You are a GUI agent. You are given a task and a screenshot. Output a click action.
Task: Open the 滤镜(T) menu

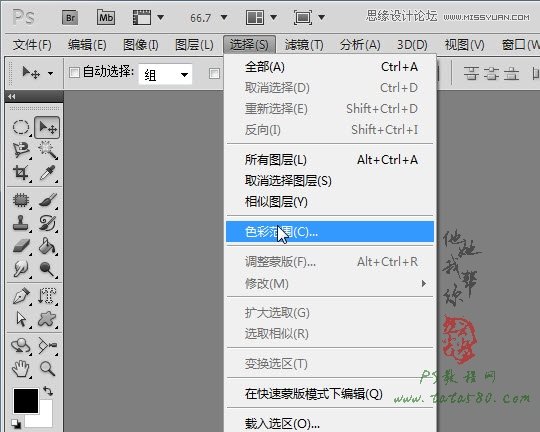pos(304,45)
